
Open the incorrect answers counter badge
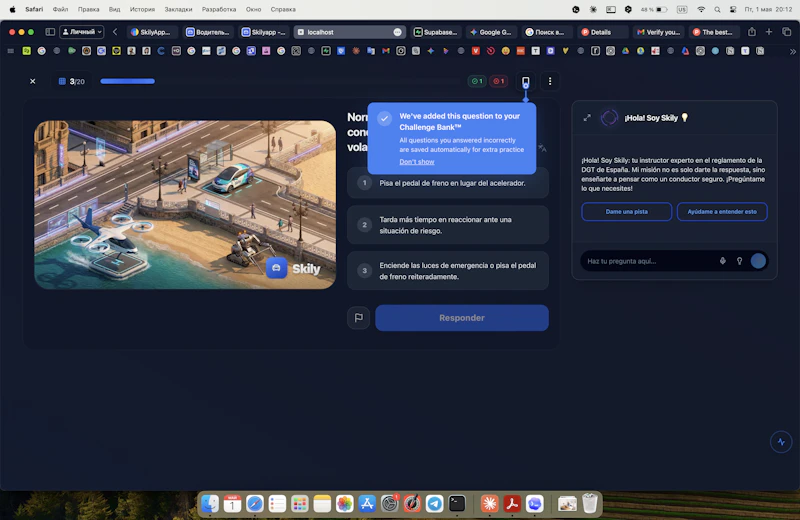[499, 81]
